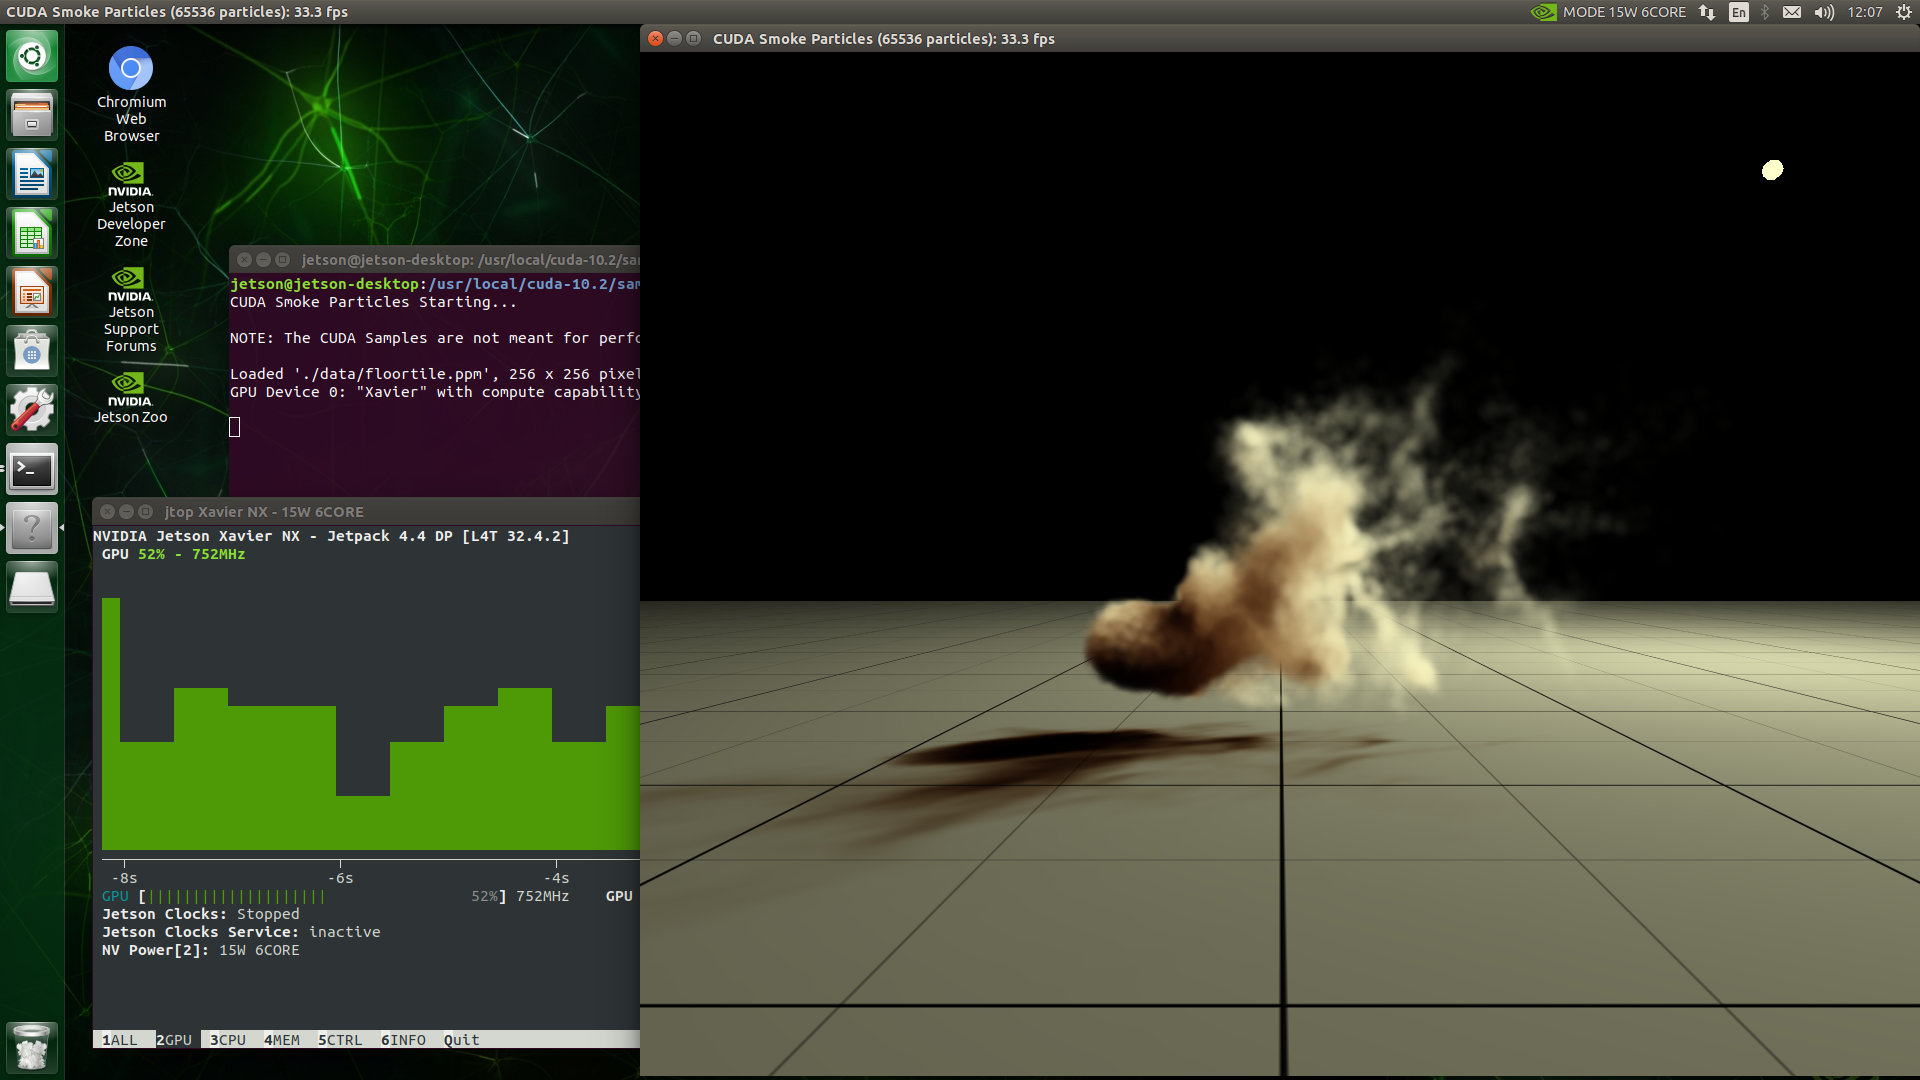
Task: Open the Files manager in the launcher
Action: [x=32, y=115]
